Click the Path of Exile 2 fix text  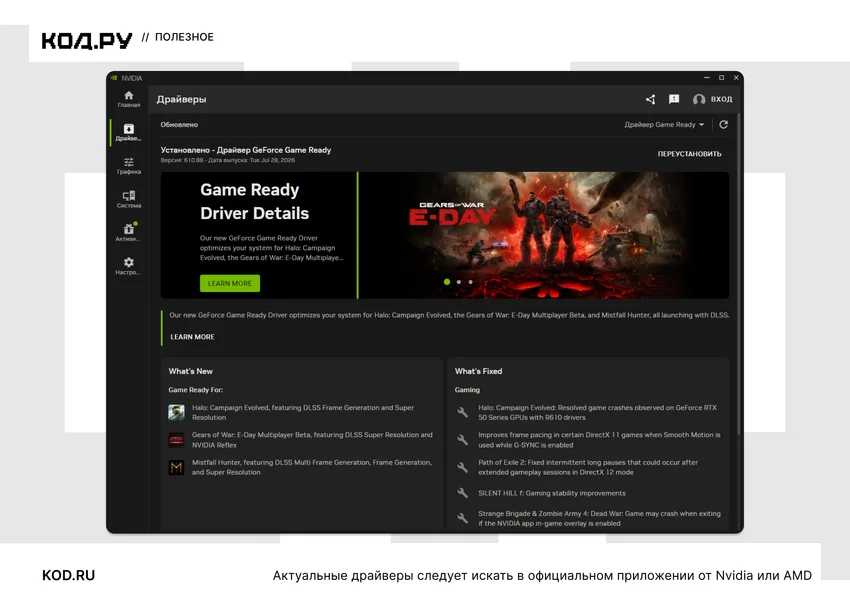pos(588,467)
